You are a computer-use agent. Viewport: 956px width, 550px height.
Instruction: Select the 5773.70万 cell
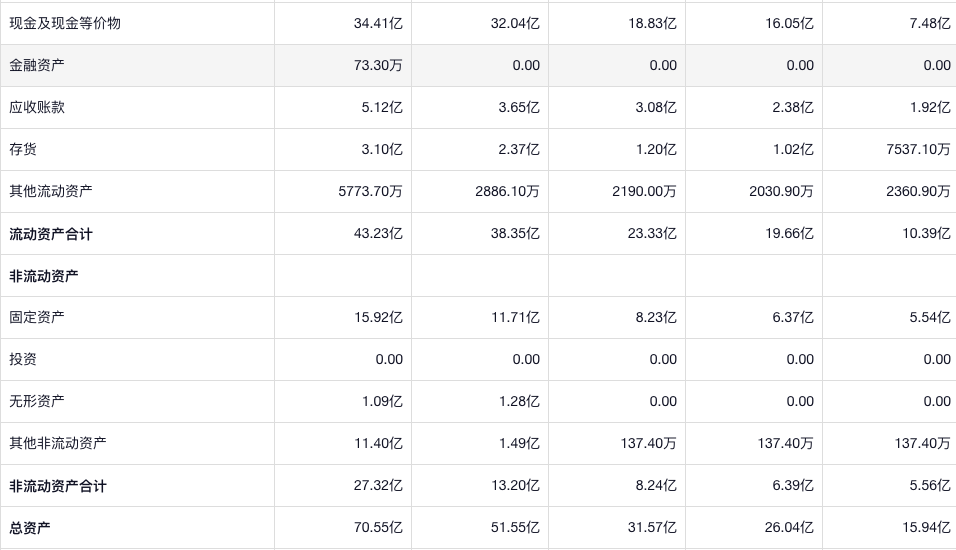(x=371, y=191)
